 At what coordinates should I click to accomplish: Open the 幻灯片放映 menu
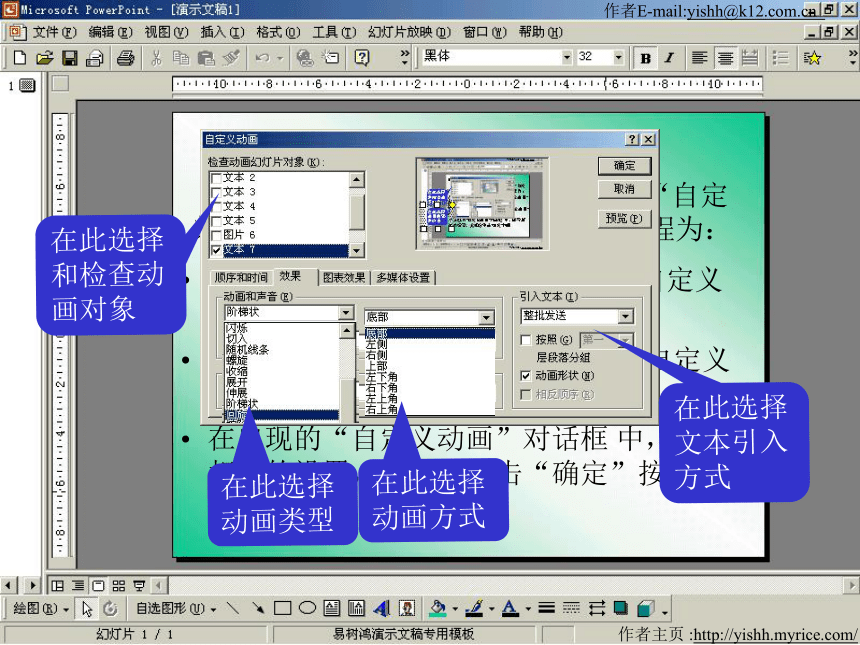click(x=410, y=32)
